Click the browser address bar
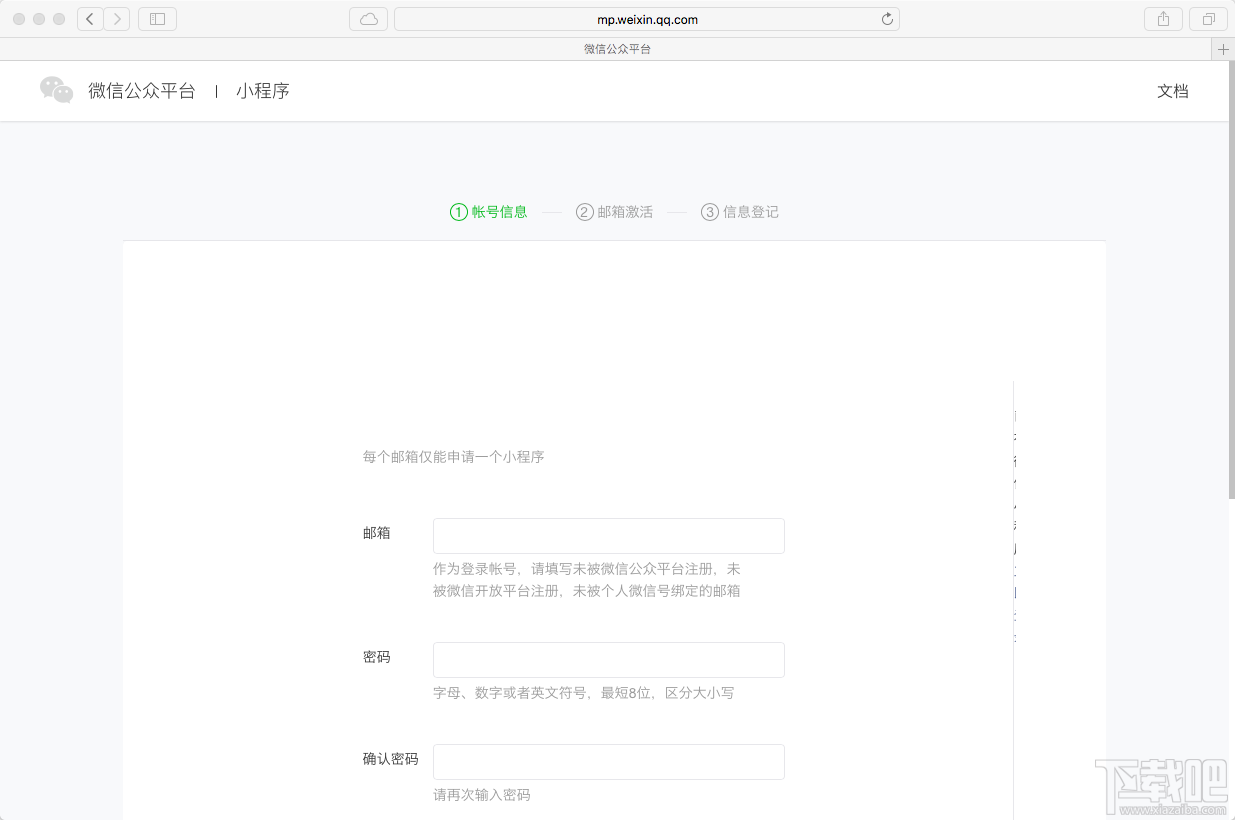Screen dimensions: 1235x820 pos(647,18)
